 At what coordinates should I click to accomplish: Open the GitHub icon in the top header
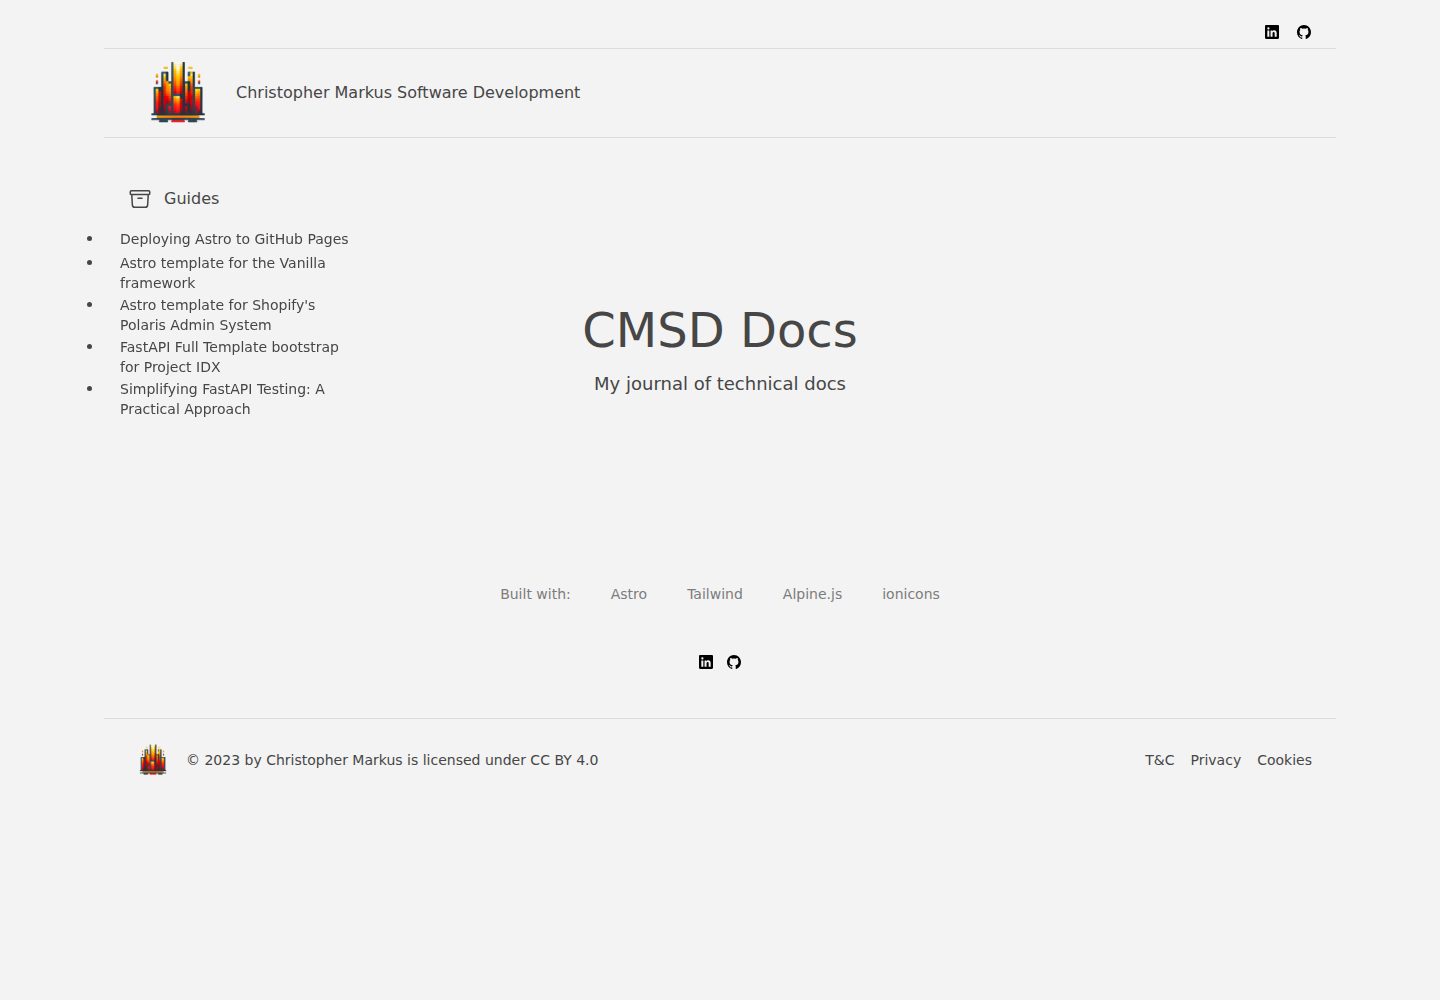[1304, 32]
